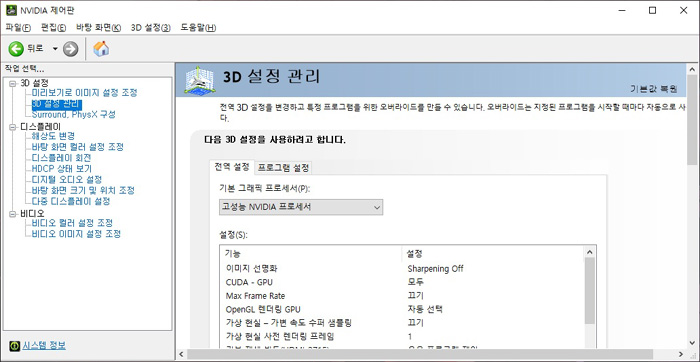Click the NVIDIA logo in title bar
This screenshot has height=362, width=700.
[11, 10]
